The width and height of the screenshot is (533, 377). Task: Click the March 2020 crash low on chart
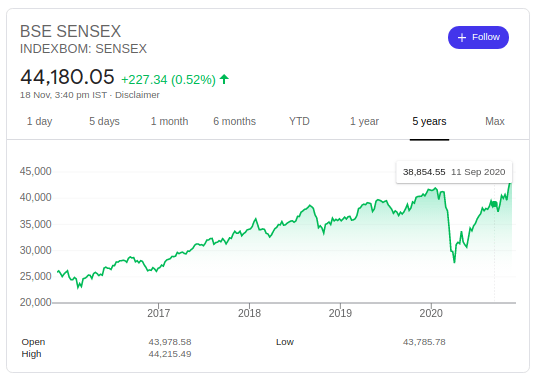point(454,261)
